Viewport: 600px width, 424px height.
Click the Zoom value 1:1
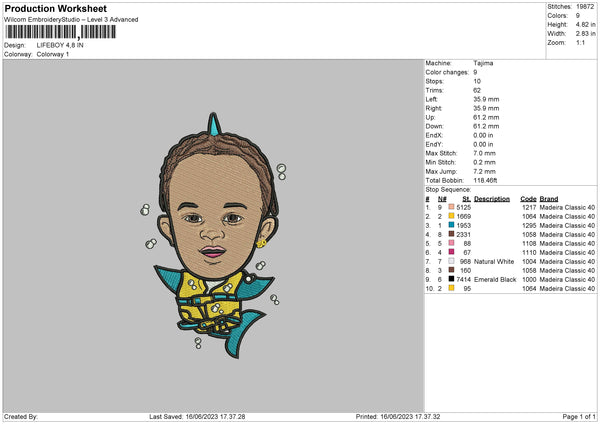pyautogui.click(x=580, y=42)
